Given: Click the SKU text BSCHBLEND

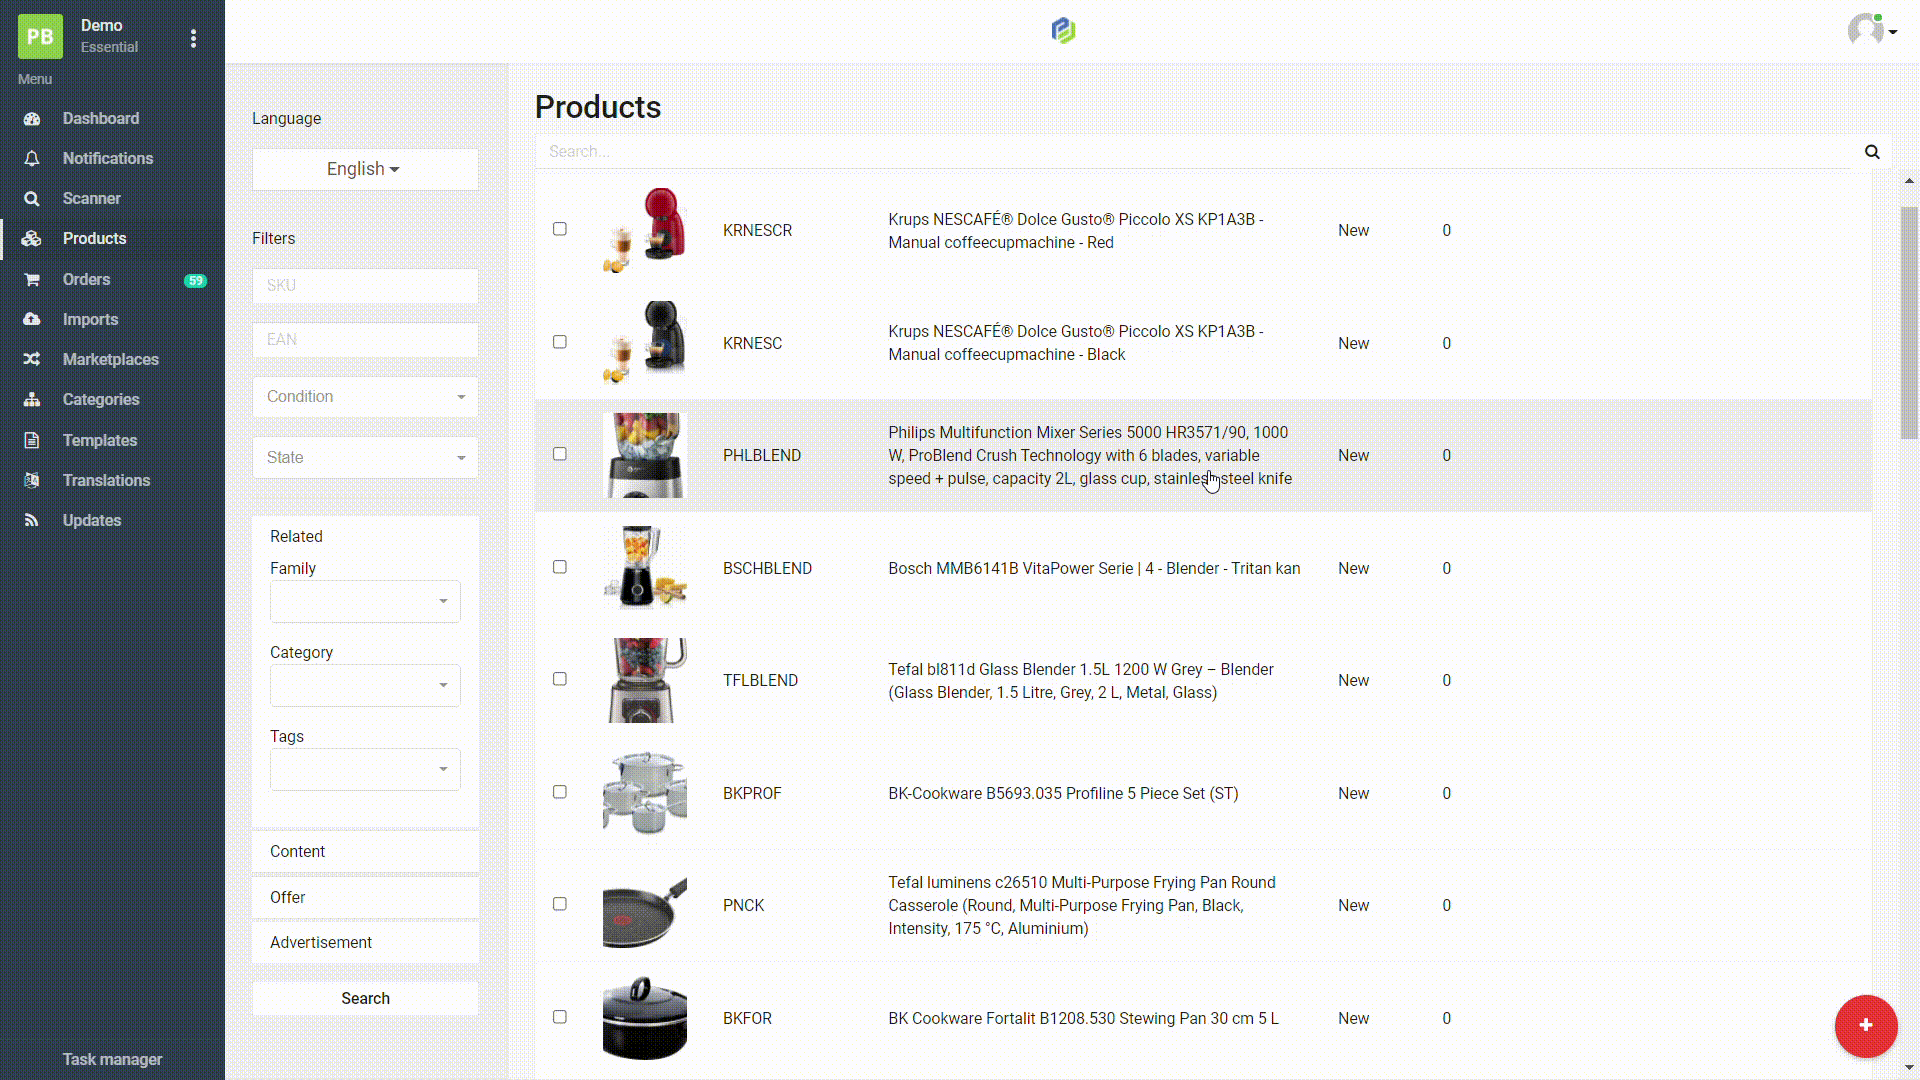Looking at the screenshot, I should coord(767,569).
